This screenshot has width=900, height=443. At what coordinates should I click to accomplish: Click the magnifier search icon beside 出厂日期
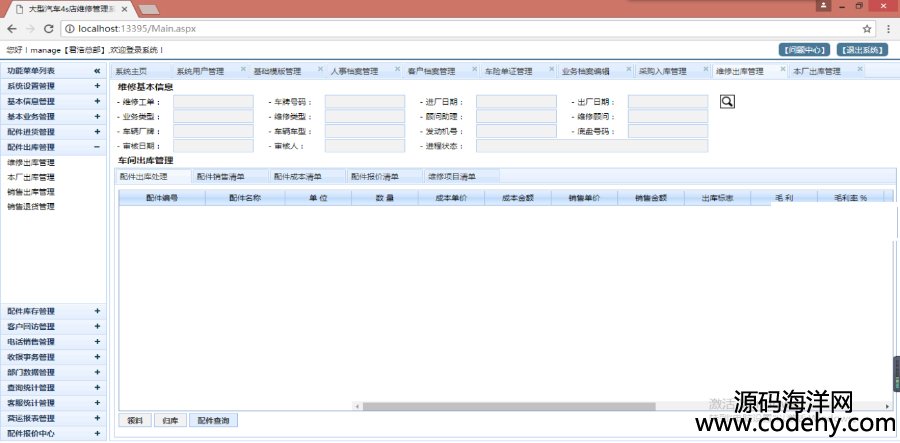(727, 101)
